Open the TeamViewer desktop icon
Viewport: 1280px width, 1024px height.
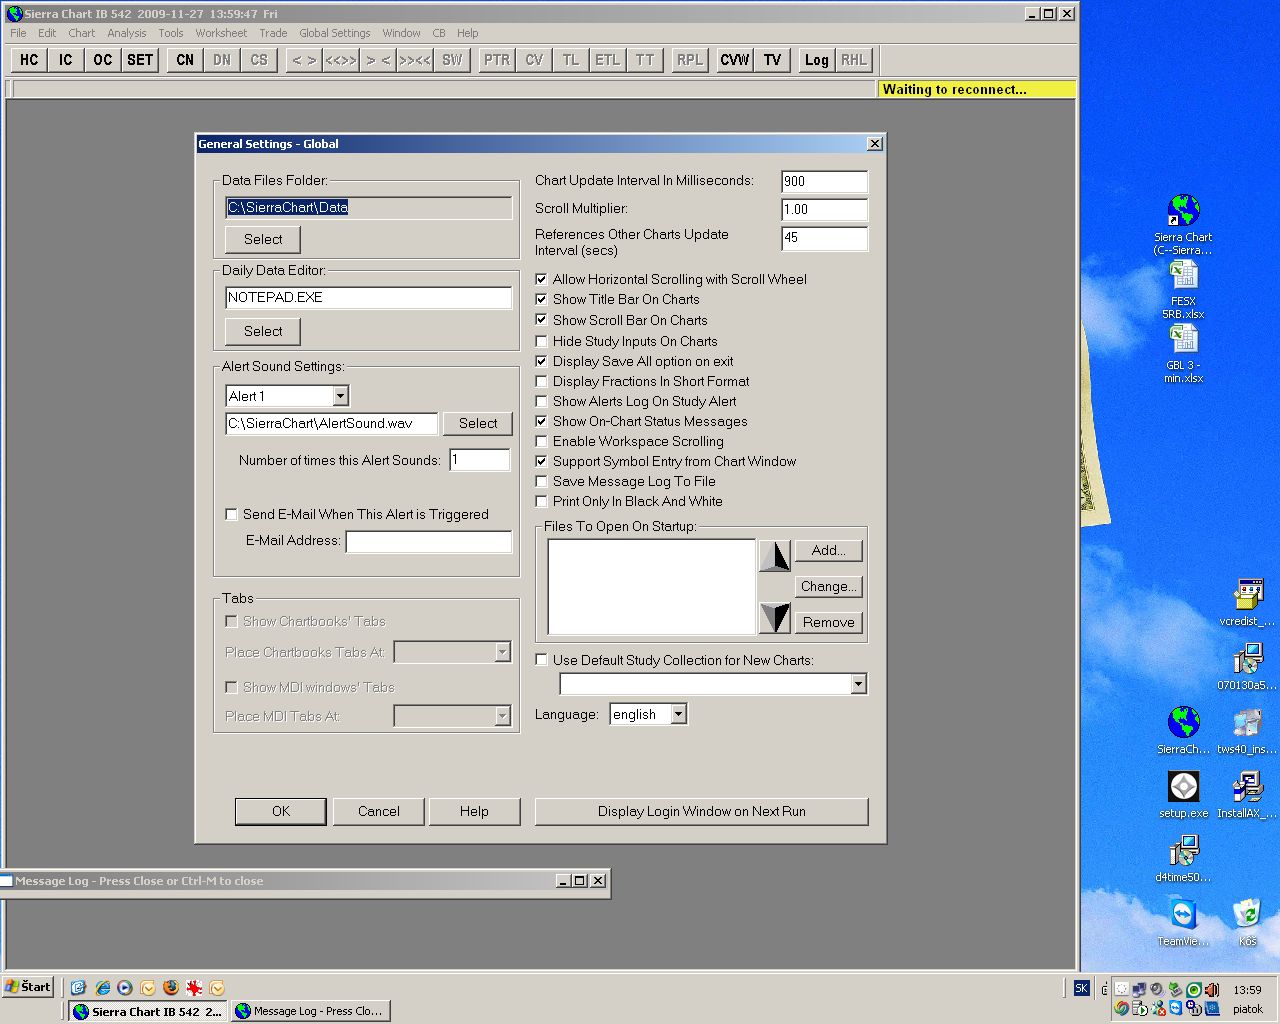pyautogui.click(x=1183, y=915)
